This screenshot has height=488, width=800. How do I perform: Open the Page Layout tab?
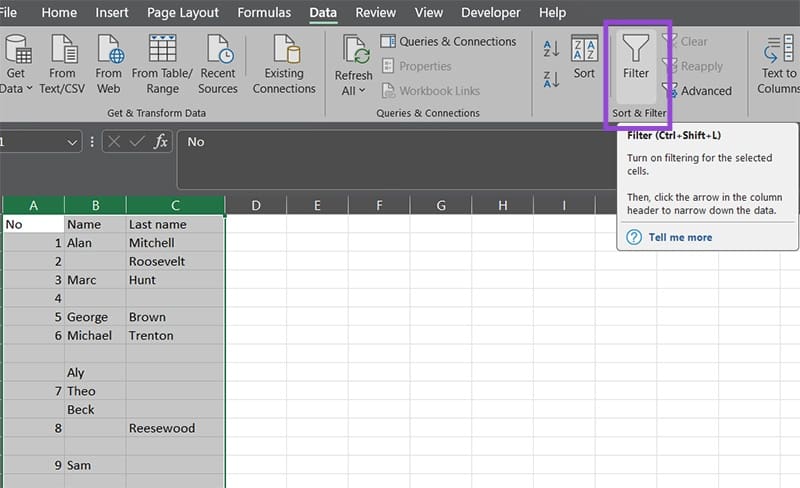183,12
